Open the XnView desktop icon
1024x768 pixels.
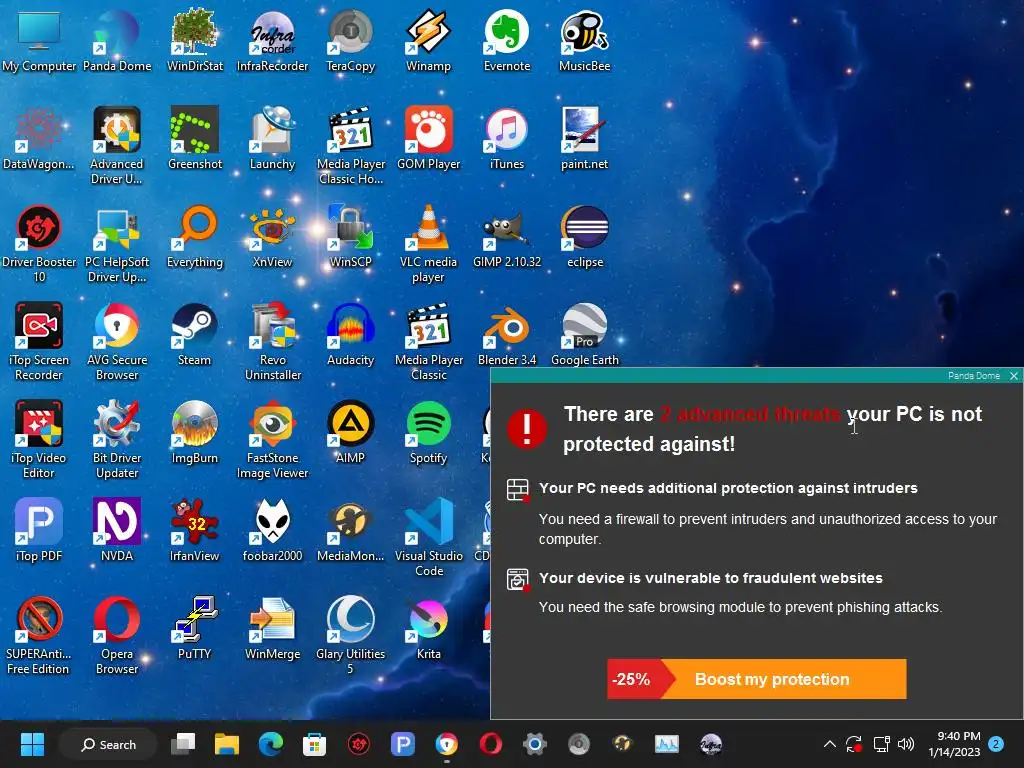272,236
